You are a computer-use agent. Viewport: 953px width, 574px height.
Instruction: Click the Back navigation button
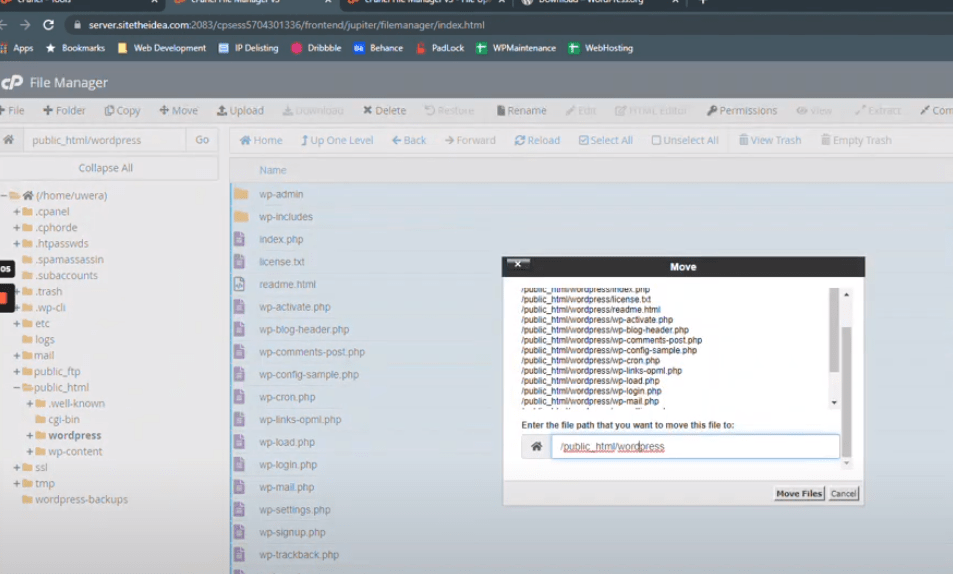coord(408,140)
